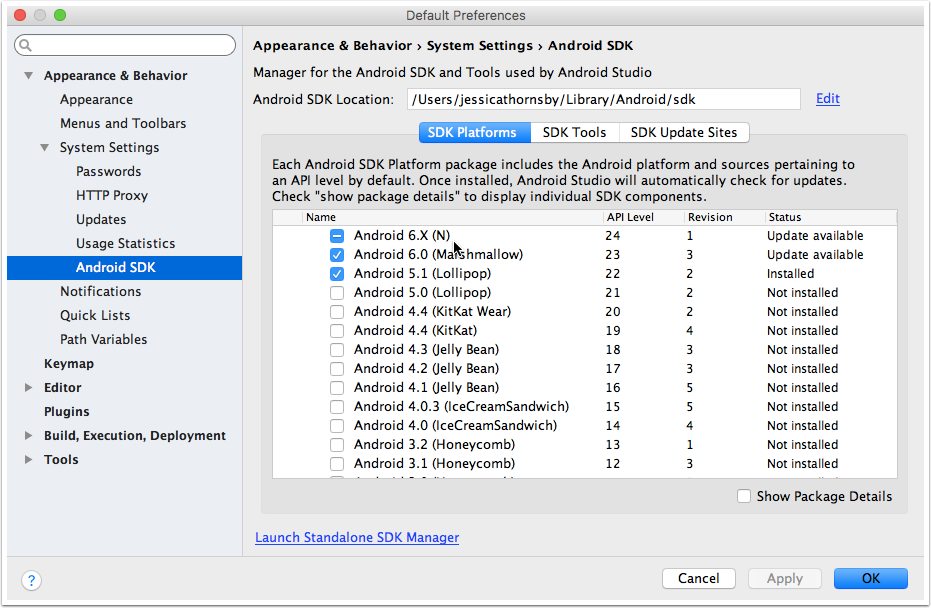Open the Plugins settings page

(66, 411)
